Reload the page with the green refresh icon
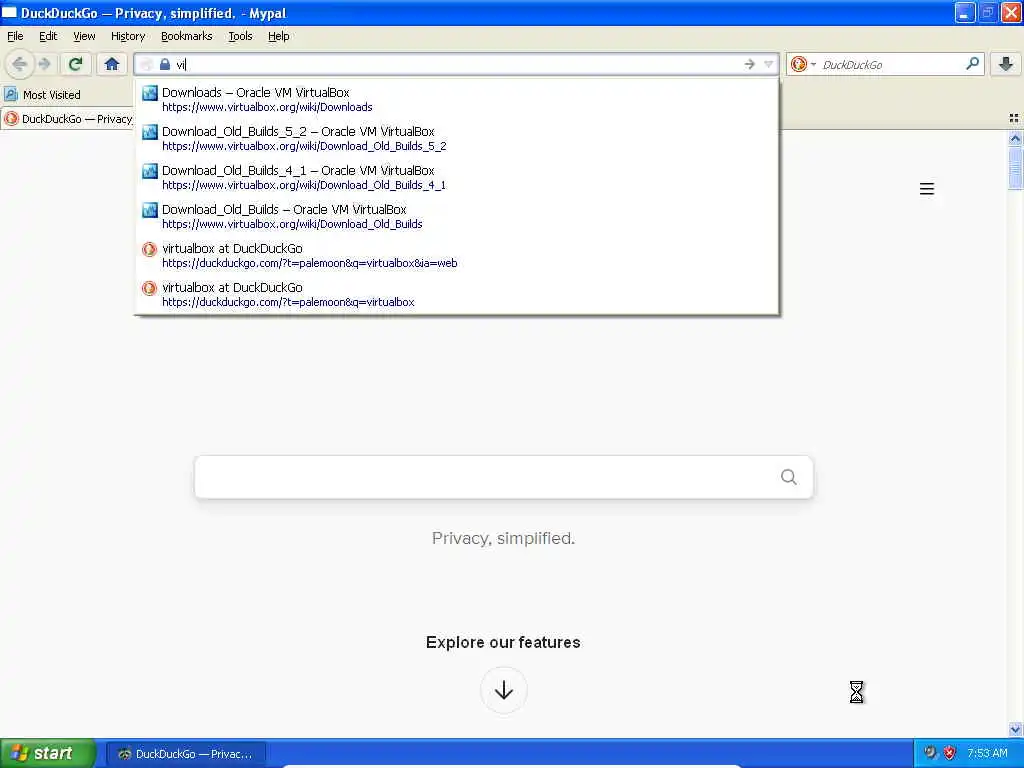 point(75,64)
